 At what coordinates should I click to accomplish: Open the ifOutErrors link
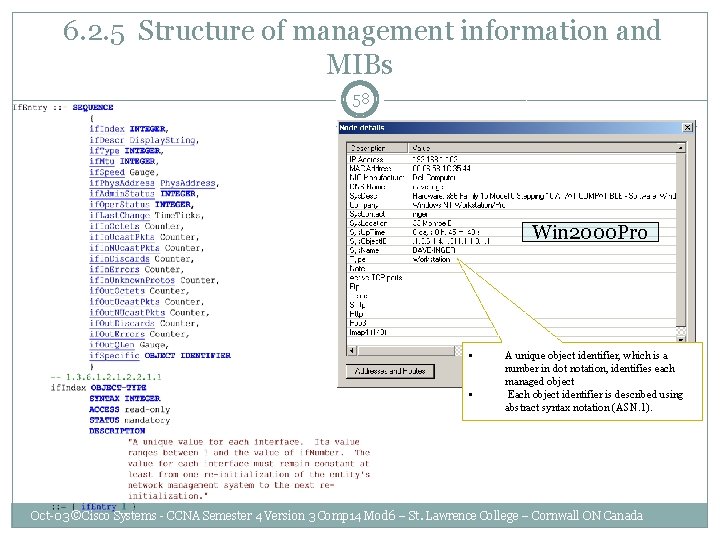coord(117,334)
